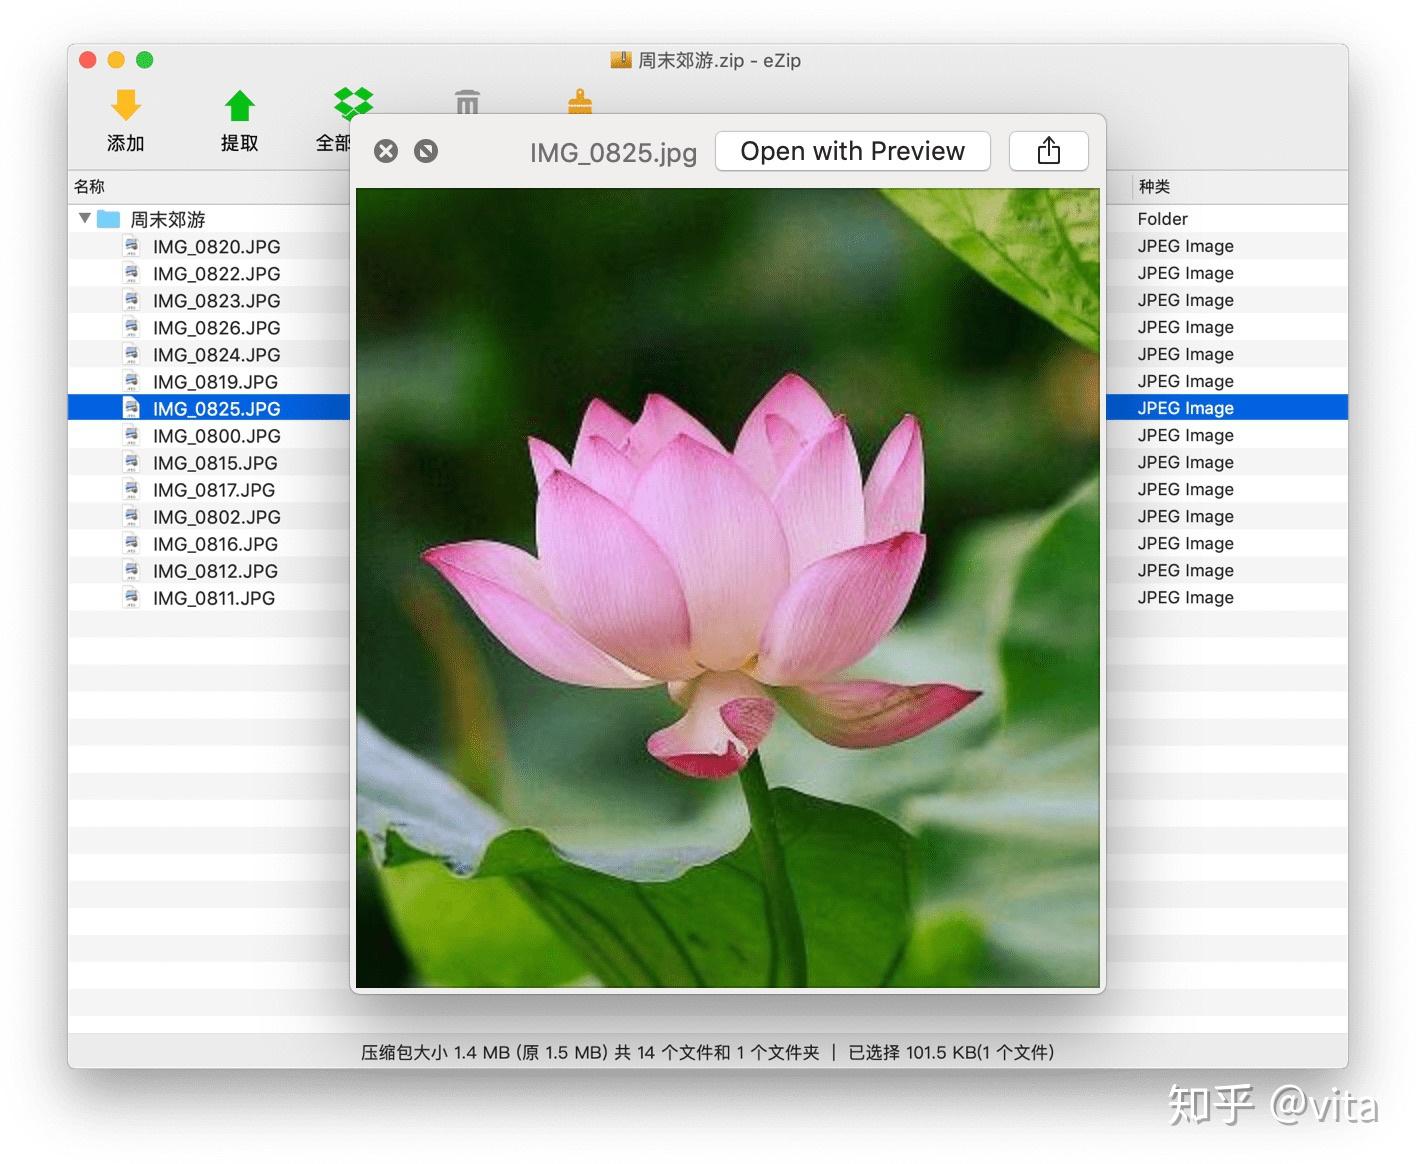This screenshot has width=1416, height=1164.
Task: Click the Dropbox extract-all toolbar icon
Action: click(x=353, y=102)
